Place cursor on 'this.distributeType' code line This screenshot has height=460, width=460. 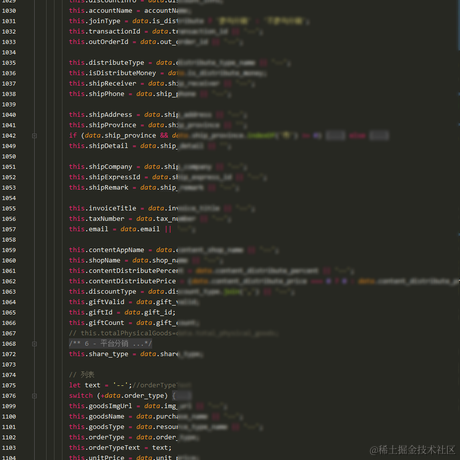pyautogui.click(x=180, y=63)
